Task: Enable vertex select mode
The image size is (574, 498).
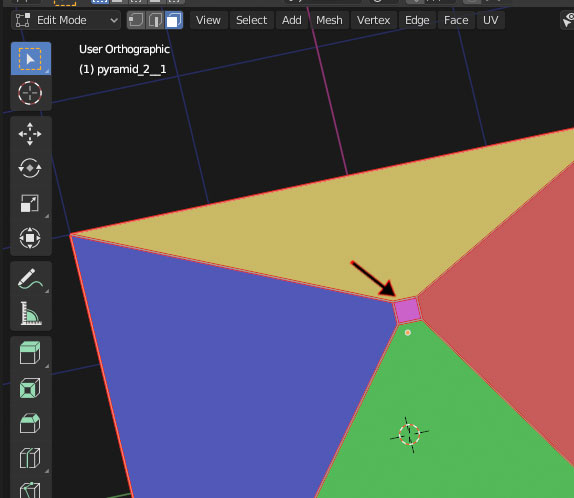Action: click(x=136, y=20)
